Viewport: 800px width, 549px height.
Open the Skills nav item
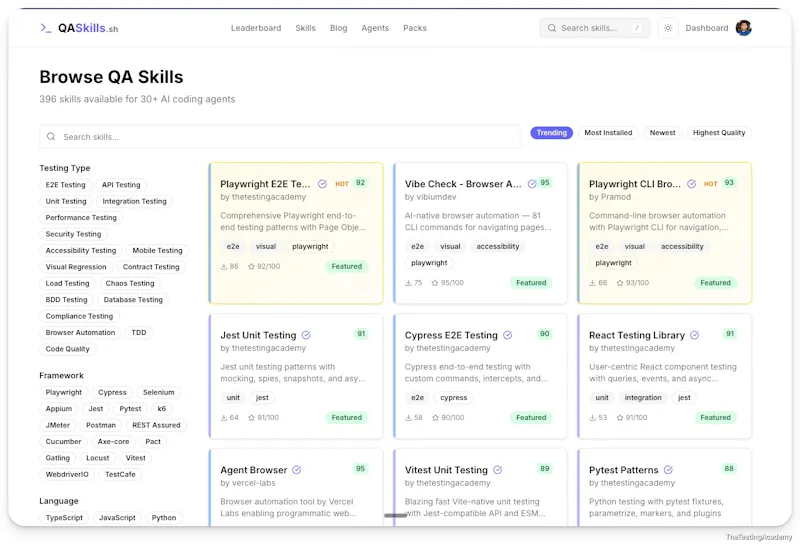[305, 28]
